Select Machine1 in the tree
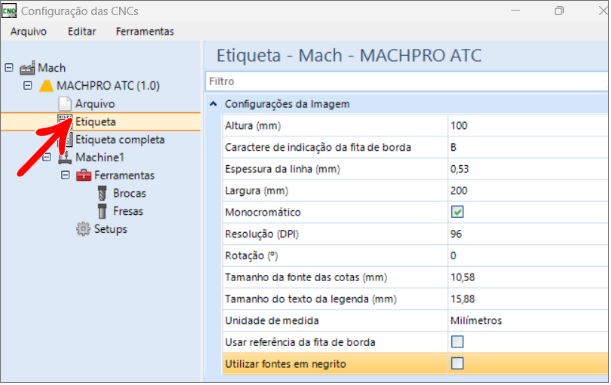This screenshot has height=385, width=611. click(100, 157)
